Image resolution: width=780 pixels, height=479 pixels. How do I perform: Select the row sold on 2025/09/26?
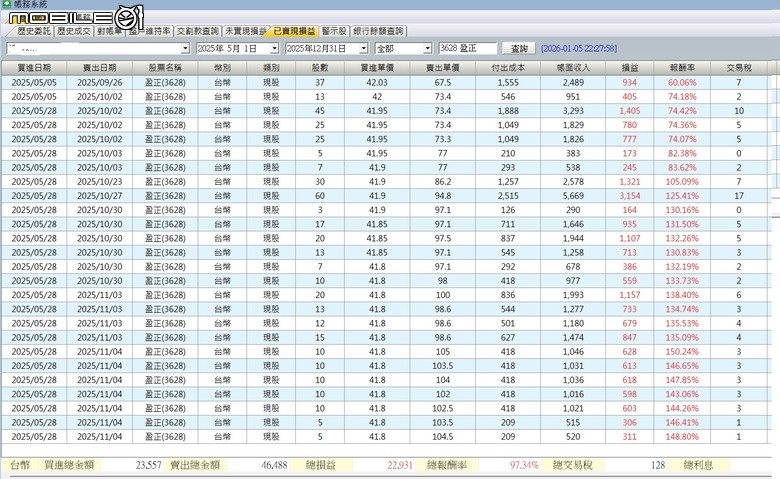click(x=384, y=83)
